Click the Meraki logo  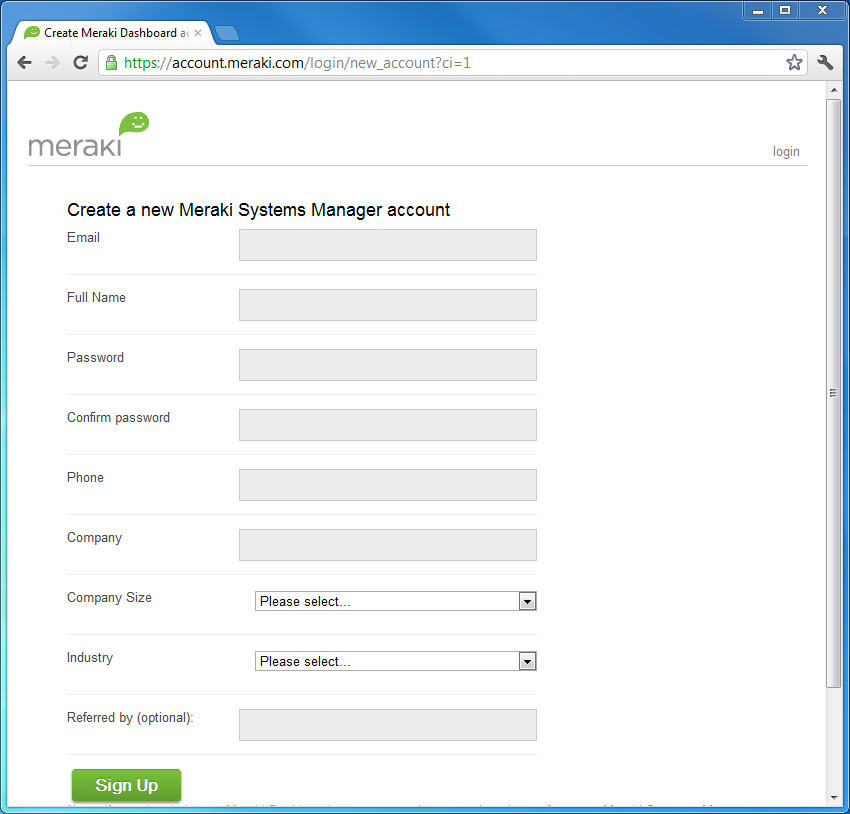(89, 135)
